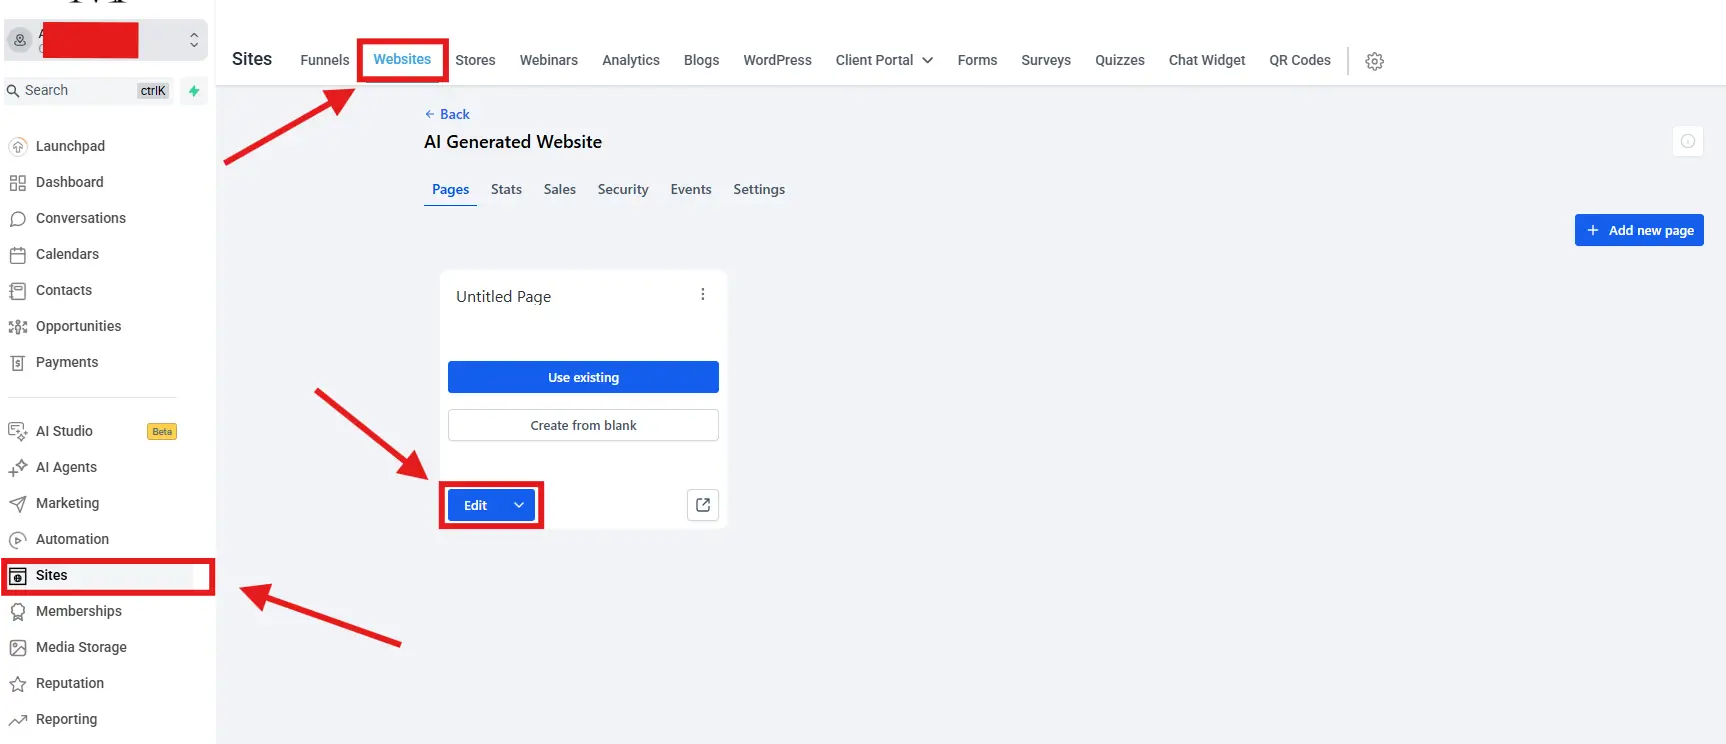Select the Pages sub-tab
This screenshot has width=1726, height=744.
click(450, 189)
